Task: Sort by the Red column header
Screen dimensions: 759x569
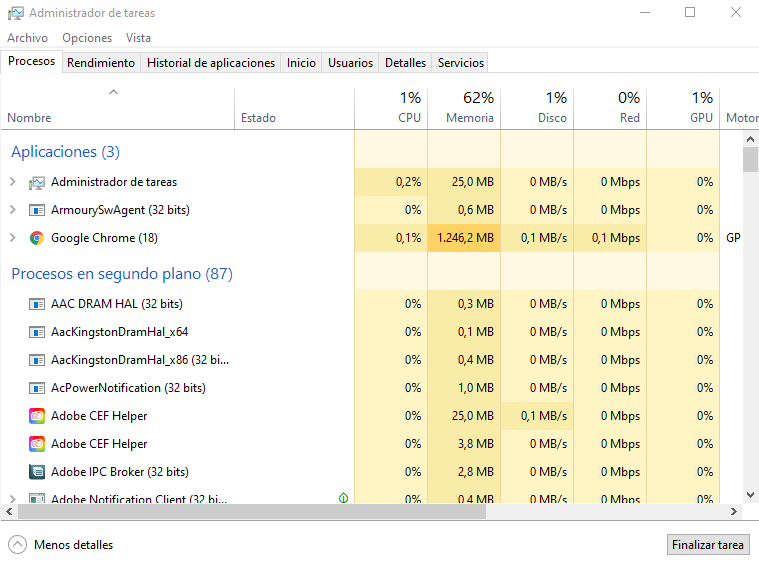Action: tap(610, 108)
